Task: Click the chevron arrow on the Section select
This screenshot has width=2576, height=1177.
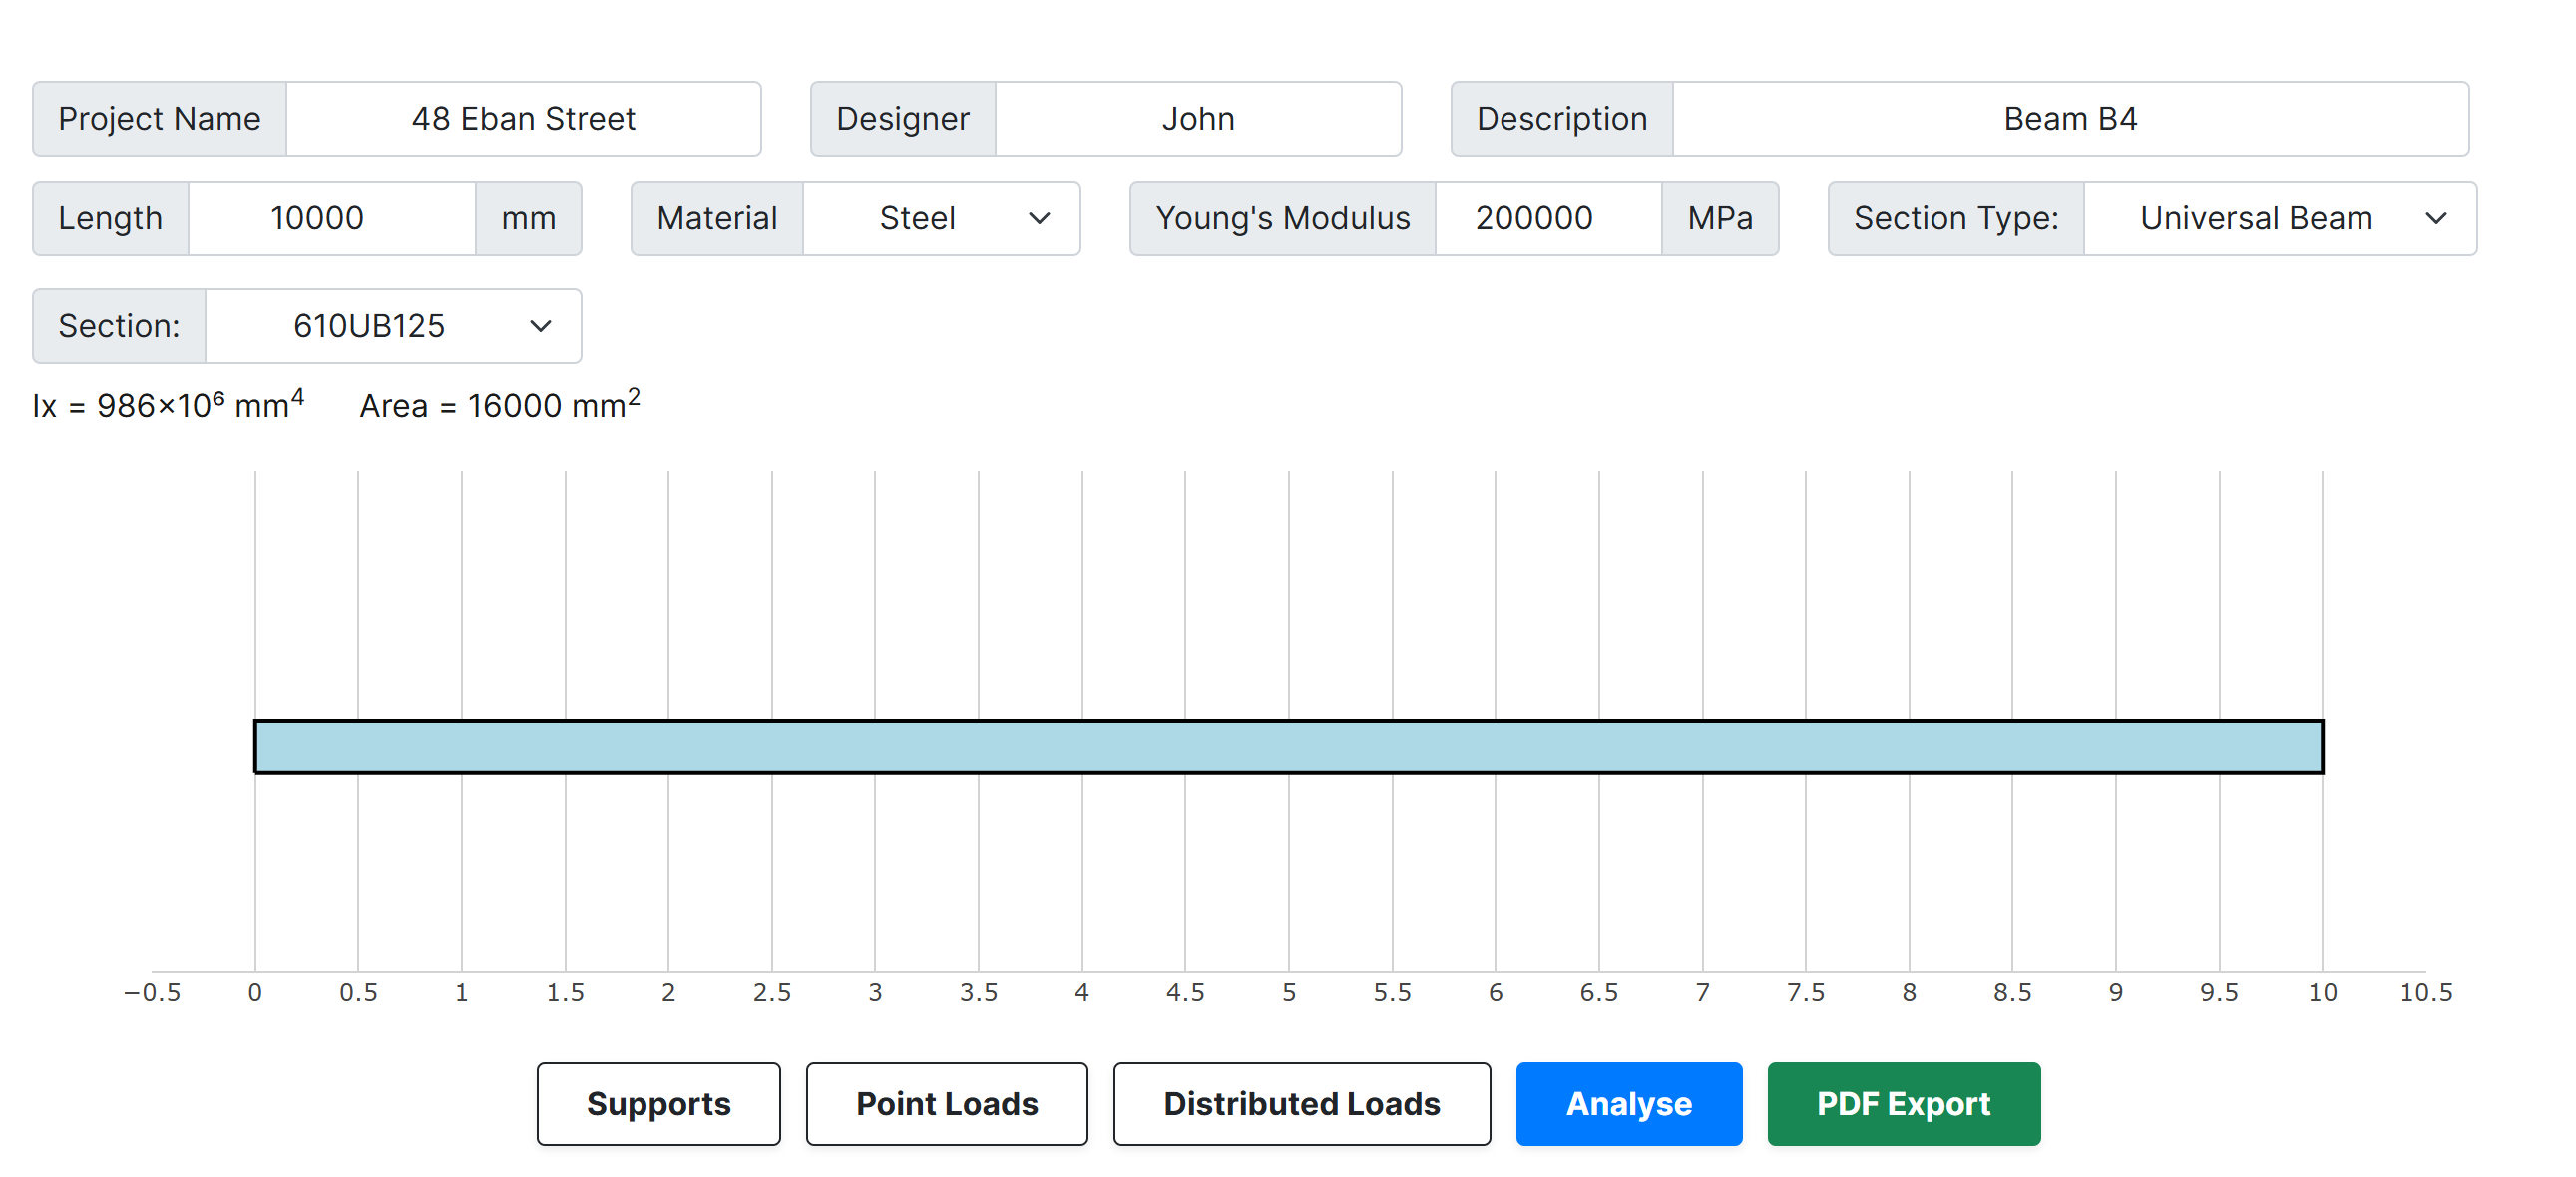Action: click(540, 326)
